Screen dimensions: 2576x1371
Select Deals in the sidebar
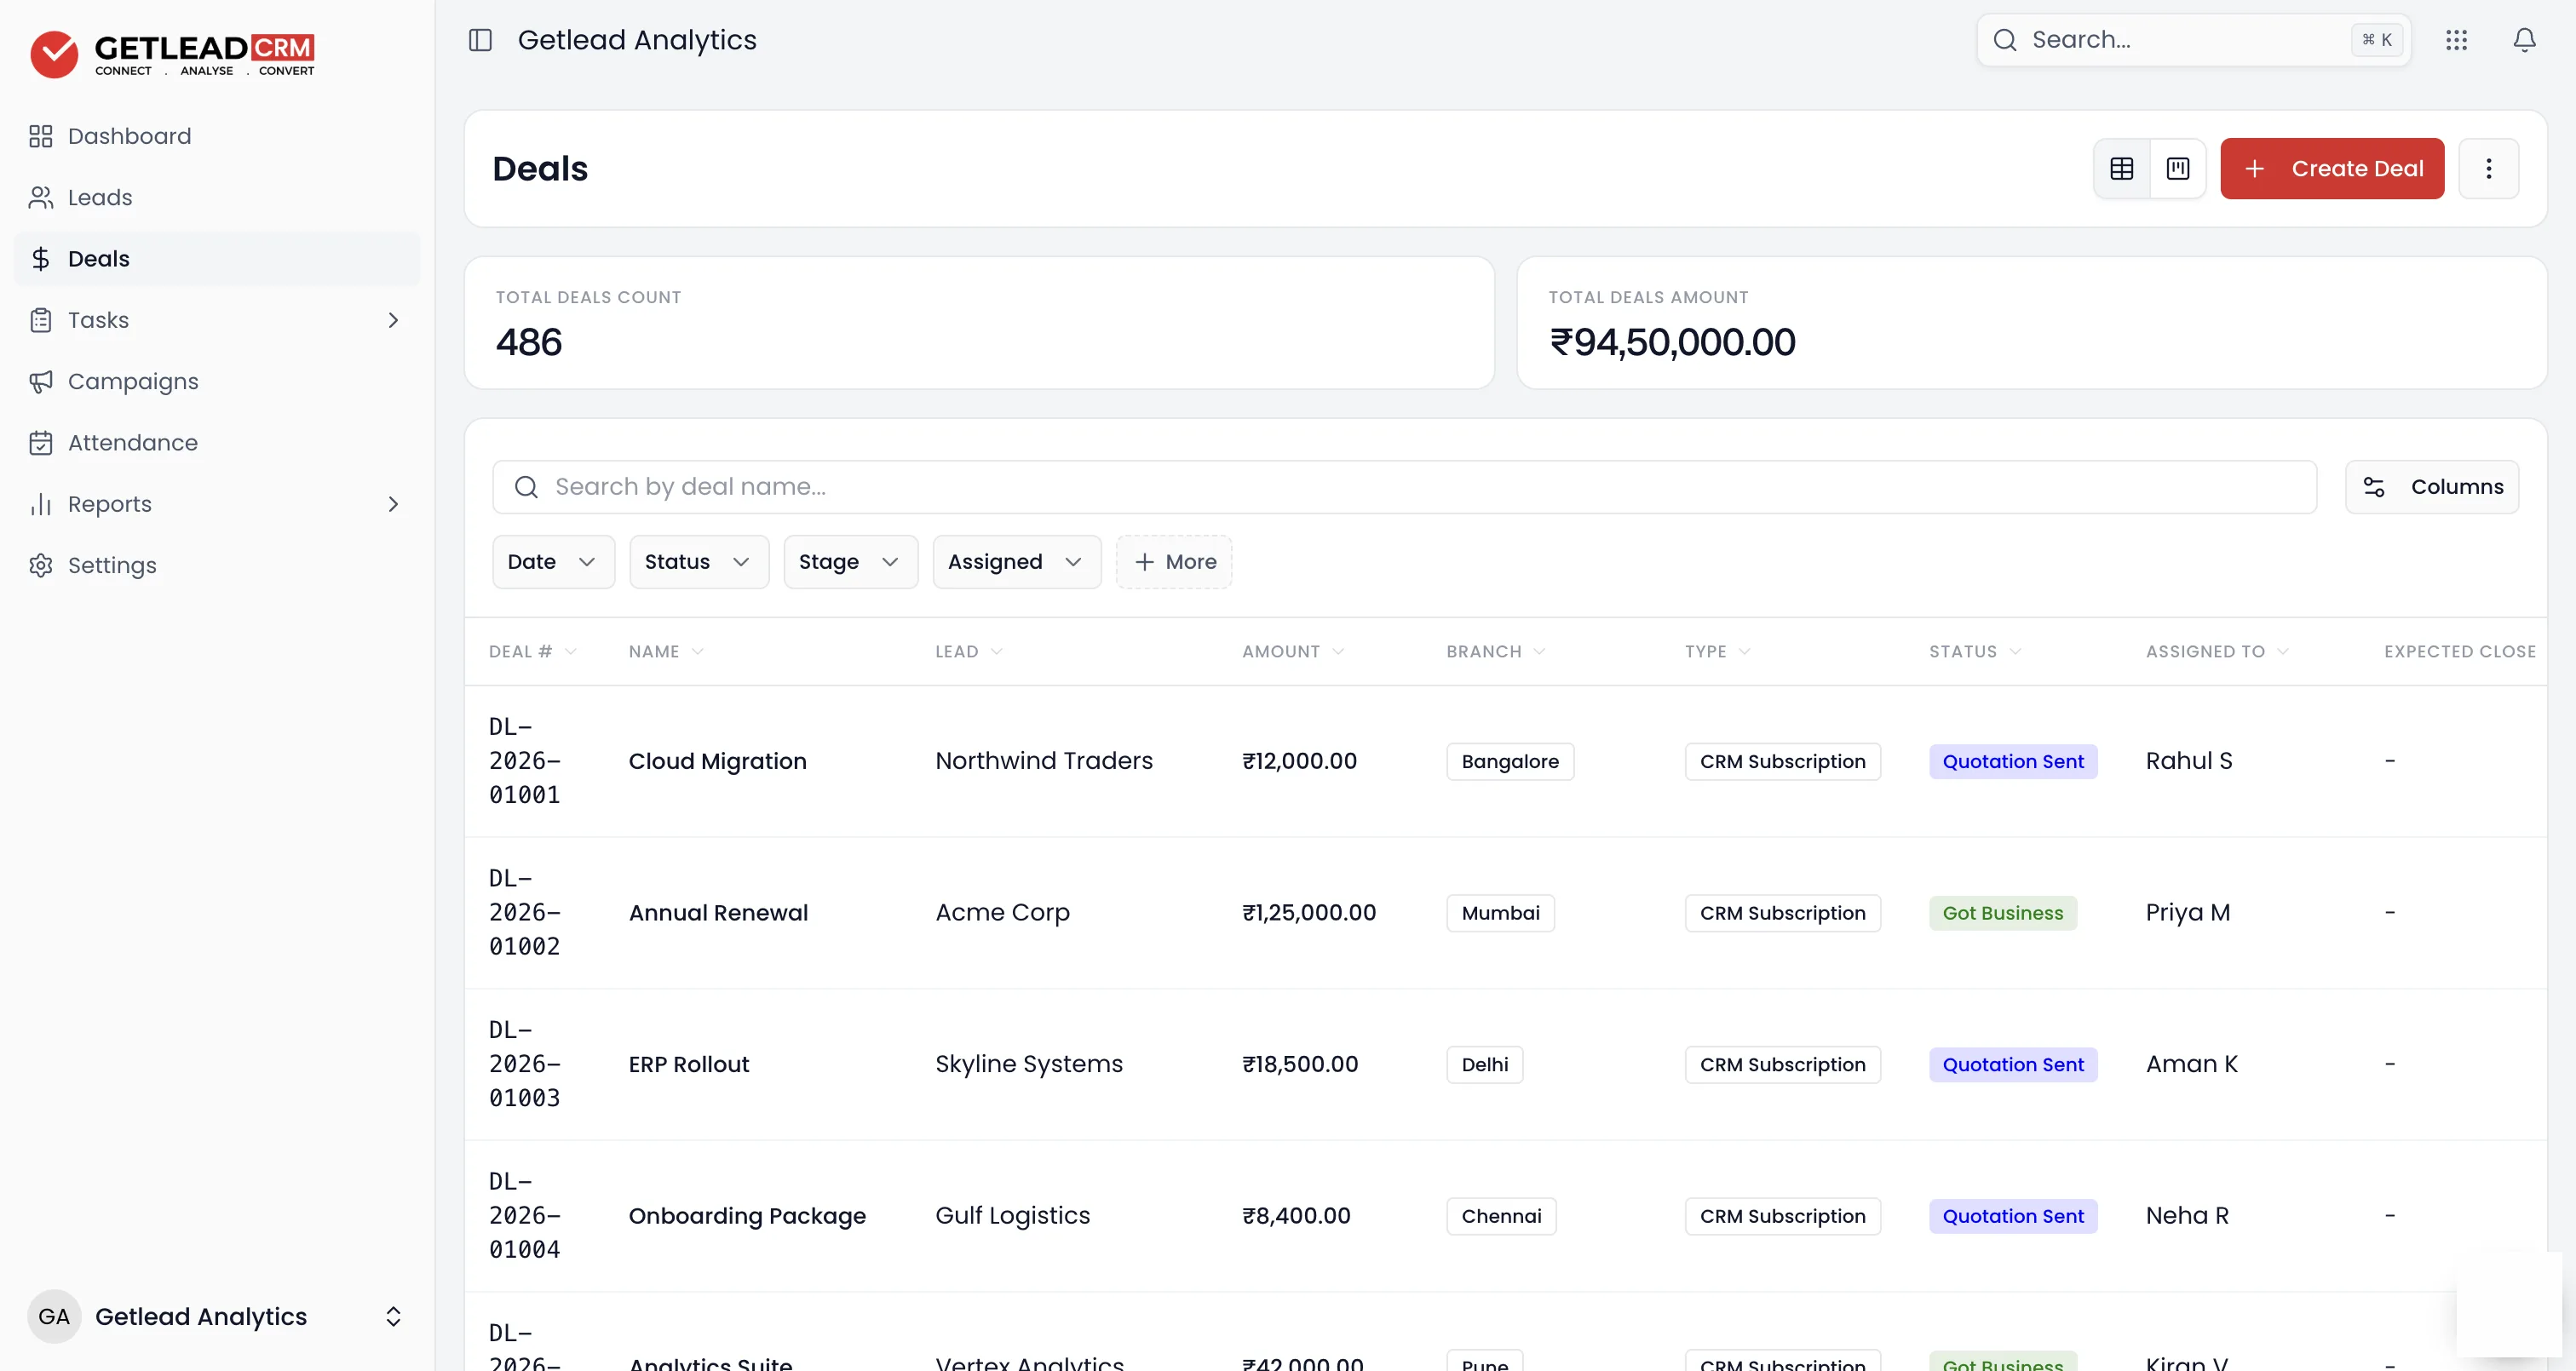pyautogui.click(x=217, y=259)
